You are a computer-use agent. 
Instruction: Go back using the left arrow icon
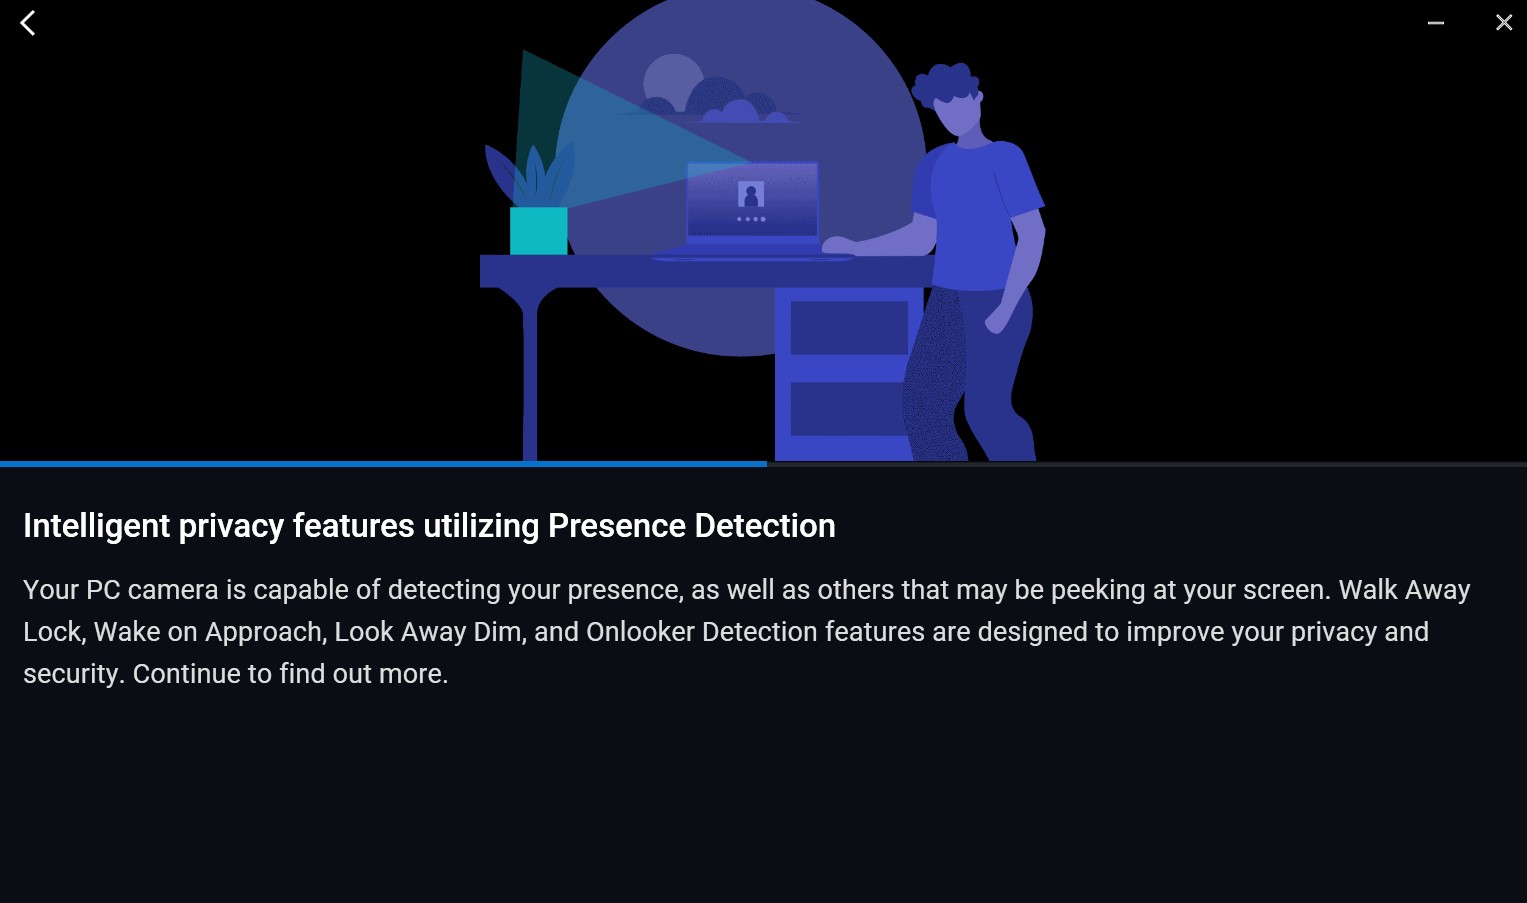tap(28, 23)
